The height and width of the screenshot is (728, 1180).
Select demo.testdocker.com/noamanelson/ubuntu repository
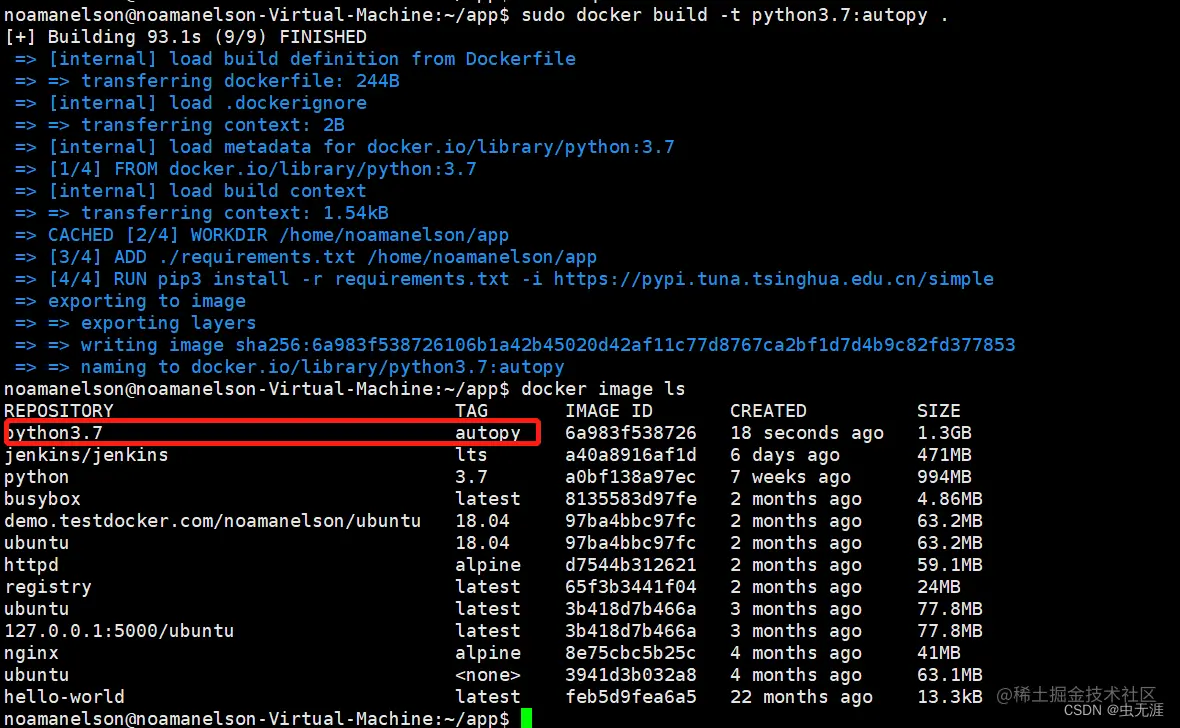[212, 521]
